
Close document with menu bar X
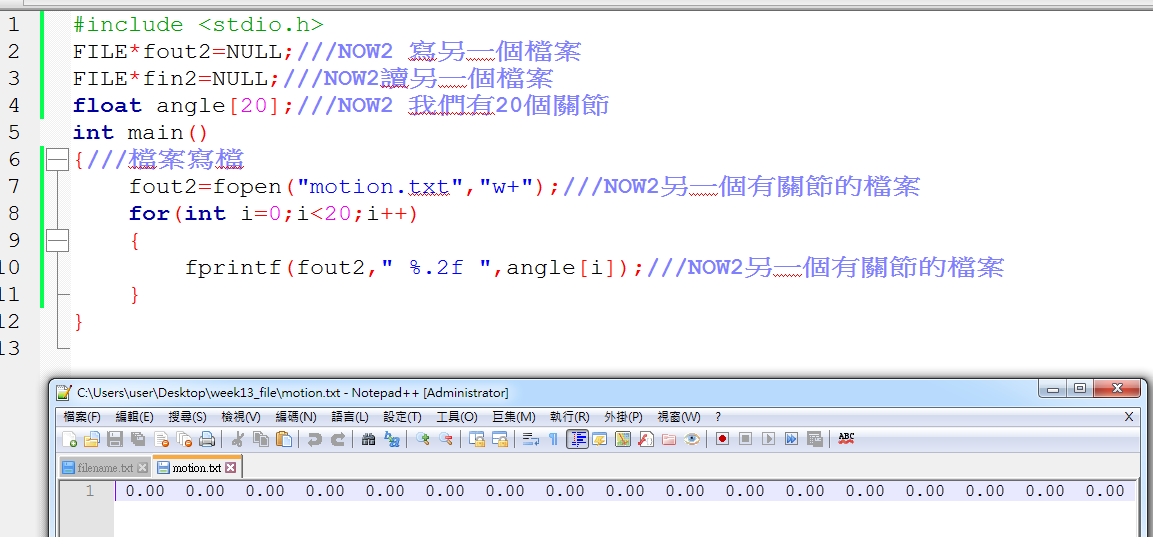(1129, 417)
